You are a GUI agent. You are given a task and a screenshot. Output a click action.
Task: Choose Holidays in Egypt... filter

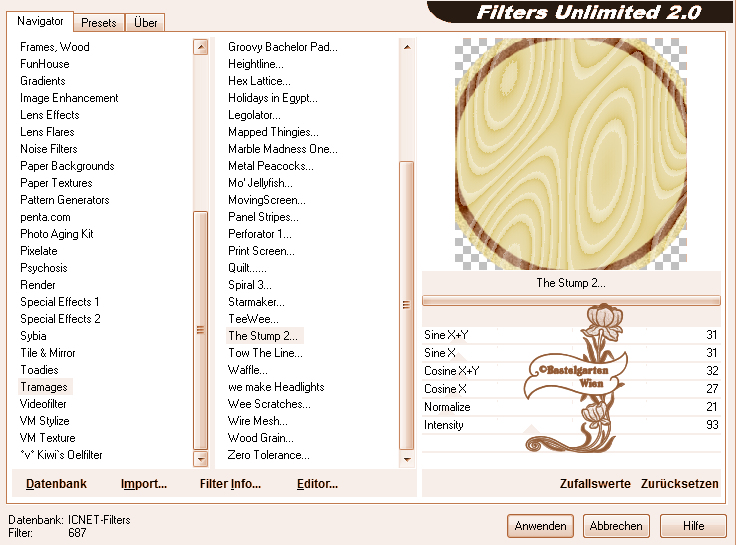[273, 98]
